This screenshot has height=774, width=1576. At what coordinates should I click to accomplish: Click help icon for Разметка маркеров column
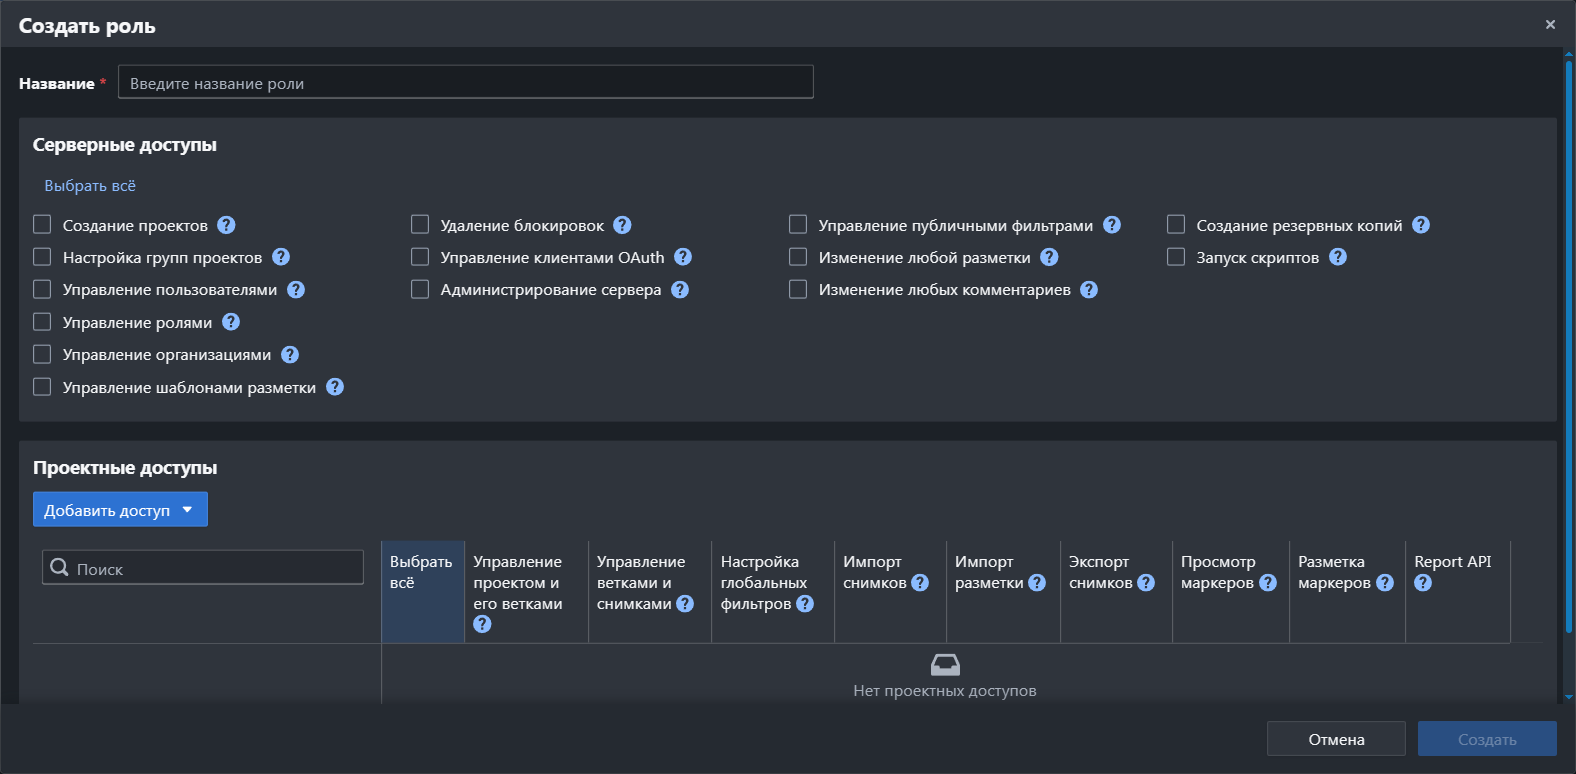pyautogui.click(x=1385, y=583)
